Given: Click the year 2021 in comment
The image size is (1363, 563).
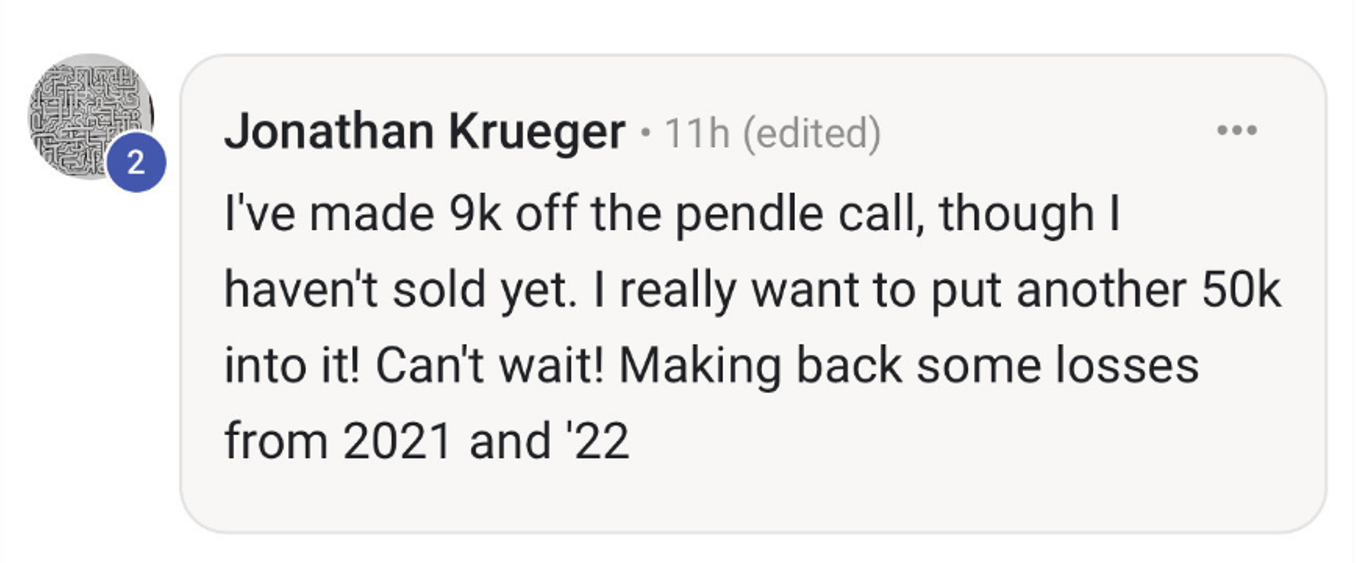Looking at the screenshot, I should (397, 441).
